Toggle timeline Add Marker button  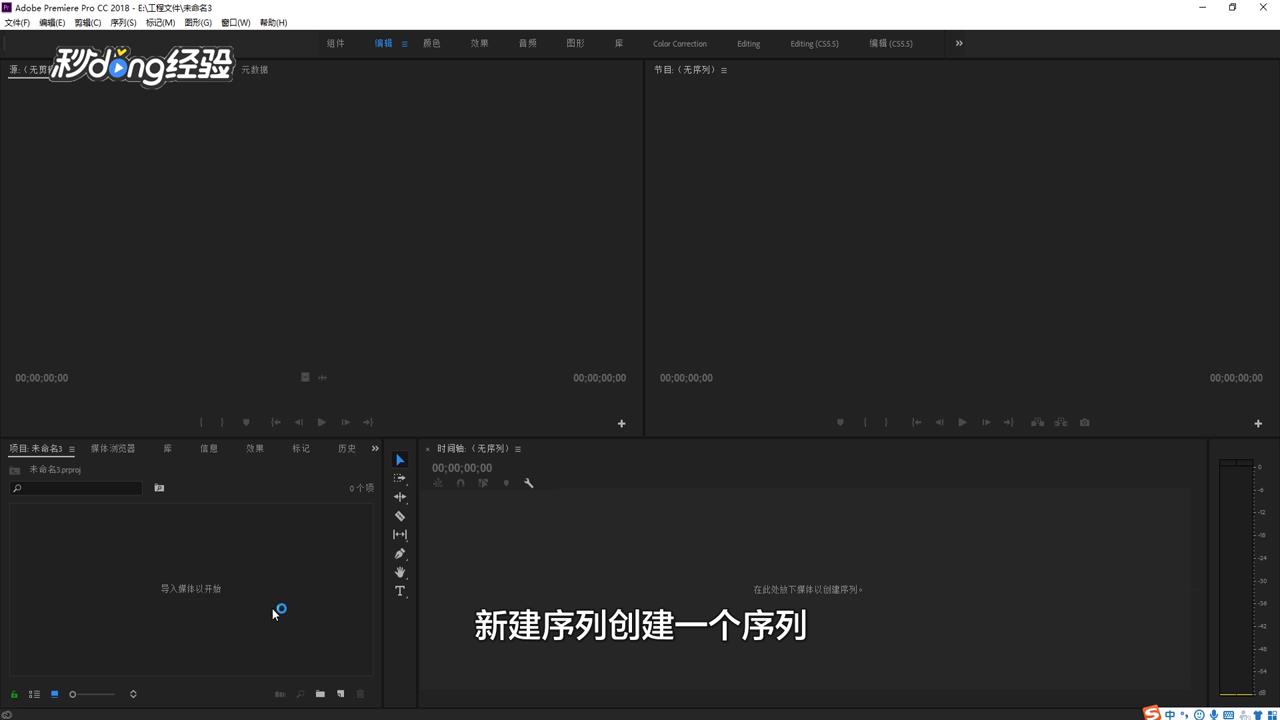506,483
